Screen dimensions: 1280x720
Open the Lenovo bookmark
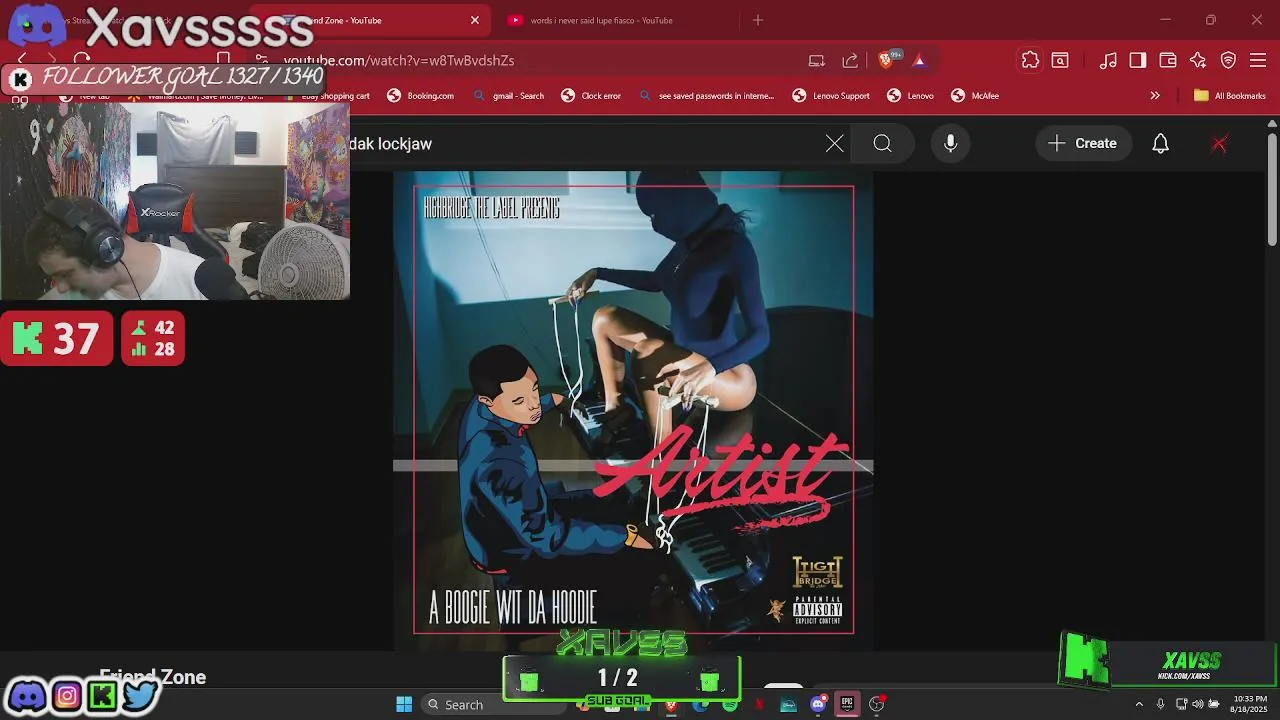910,96
